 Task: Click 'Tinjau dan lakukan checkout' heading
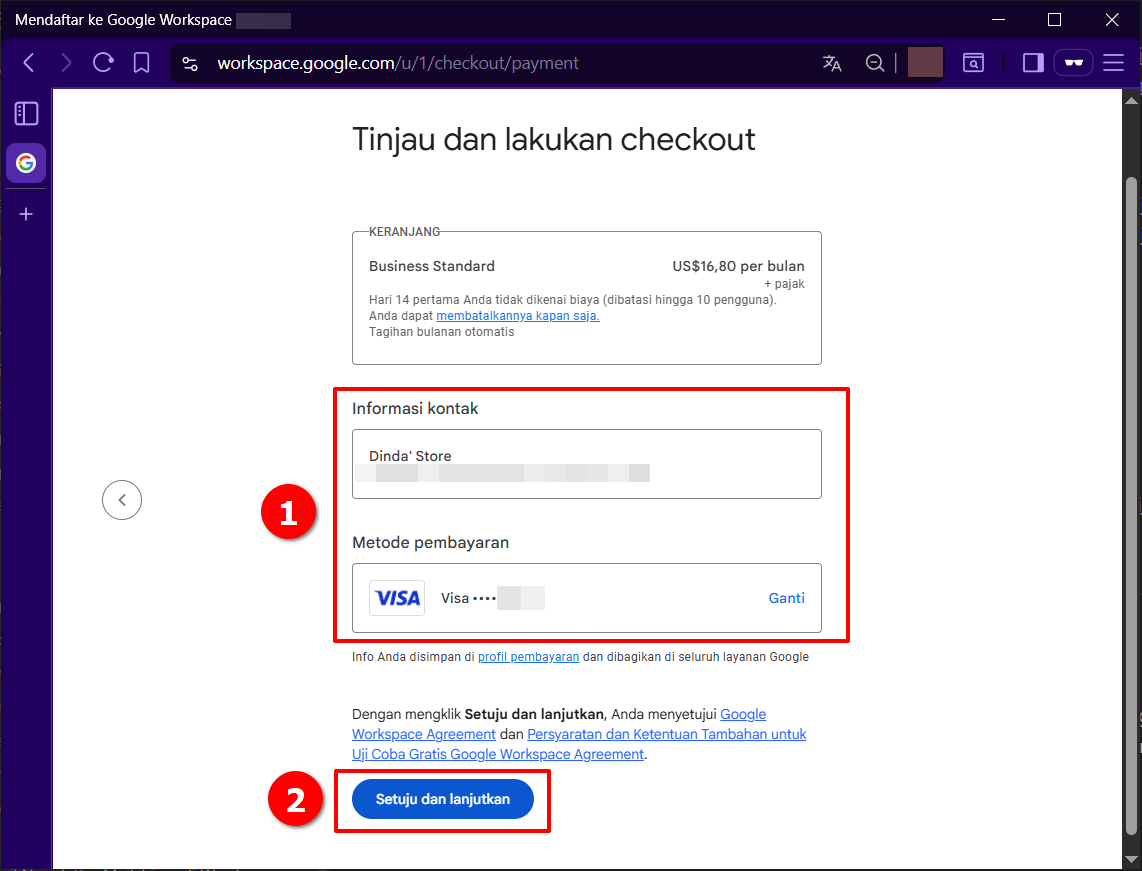[554, 139]
